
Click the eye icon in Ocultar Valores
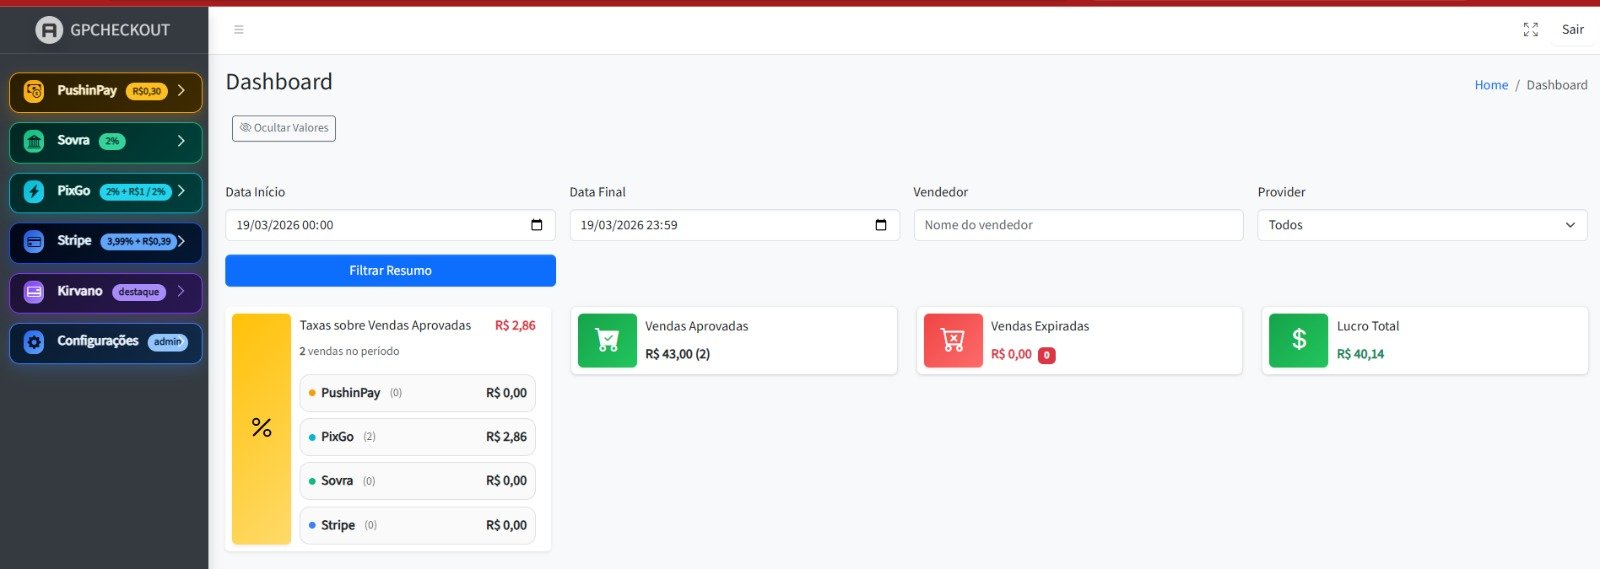pos(245,128)
